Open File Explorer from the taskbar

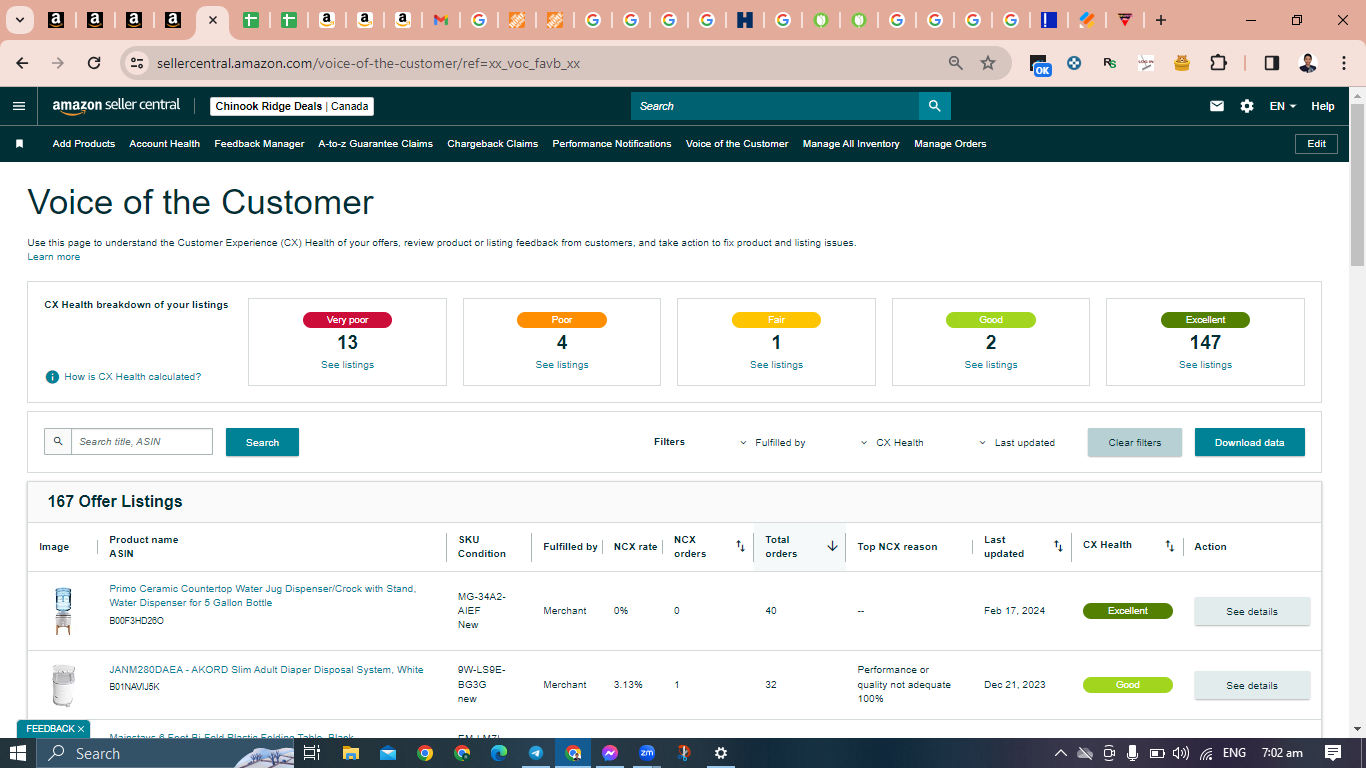pyautogui.click(x=351, y=753)
